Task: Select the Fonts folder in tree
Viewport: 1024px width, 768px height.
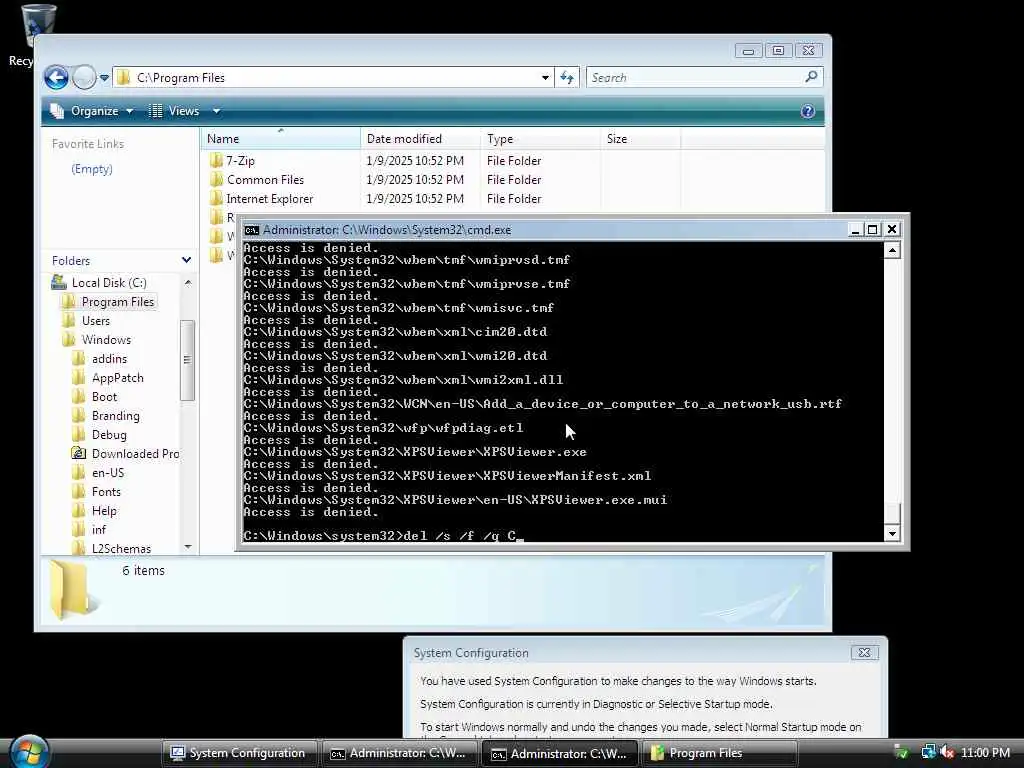Action: 106,491
